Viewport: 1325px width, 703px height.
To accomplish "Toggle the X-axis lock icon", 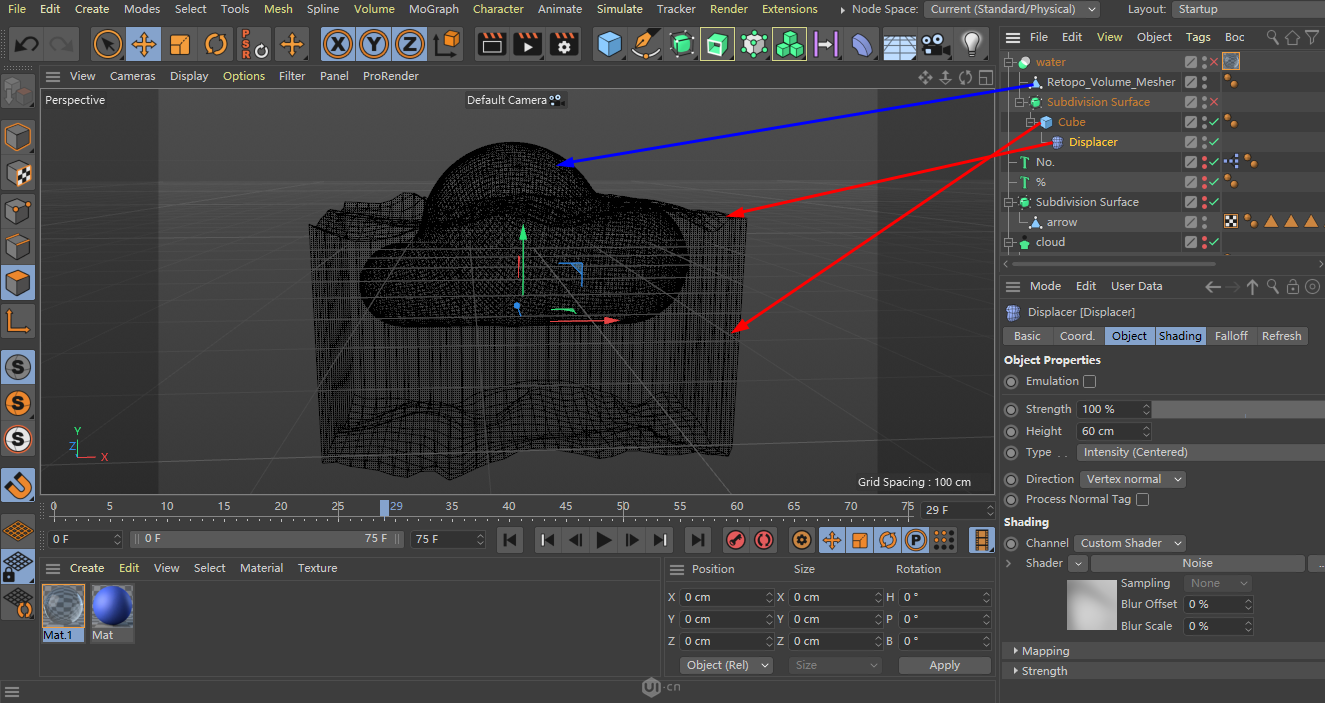I will click(x=339, y=44).
